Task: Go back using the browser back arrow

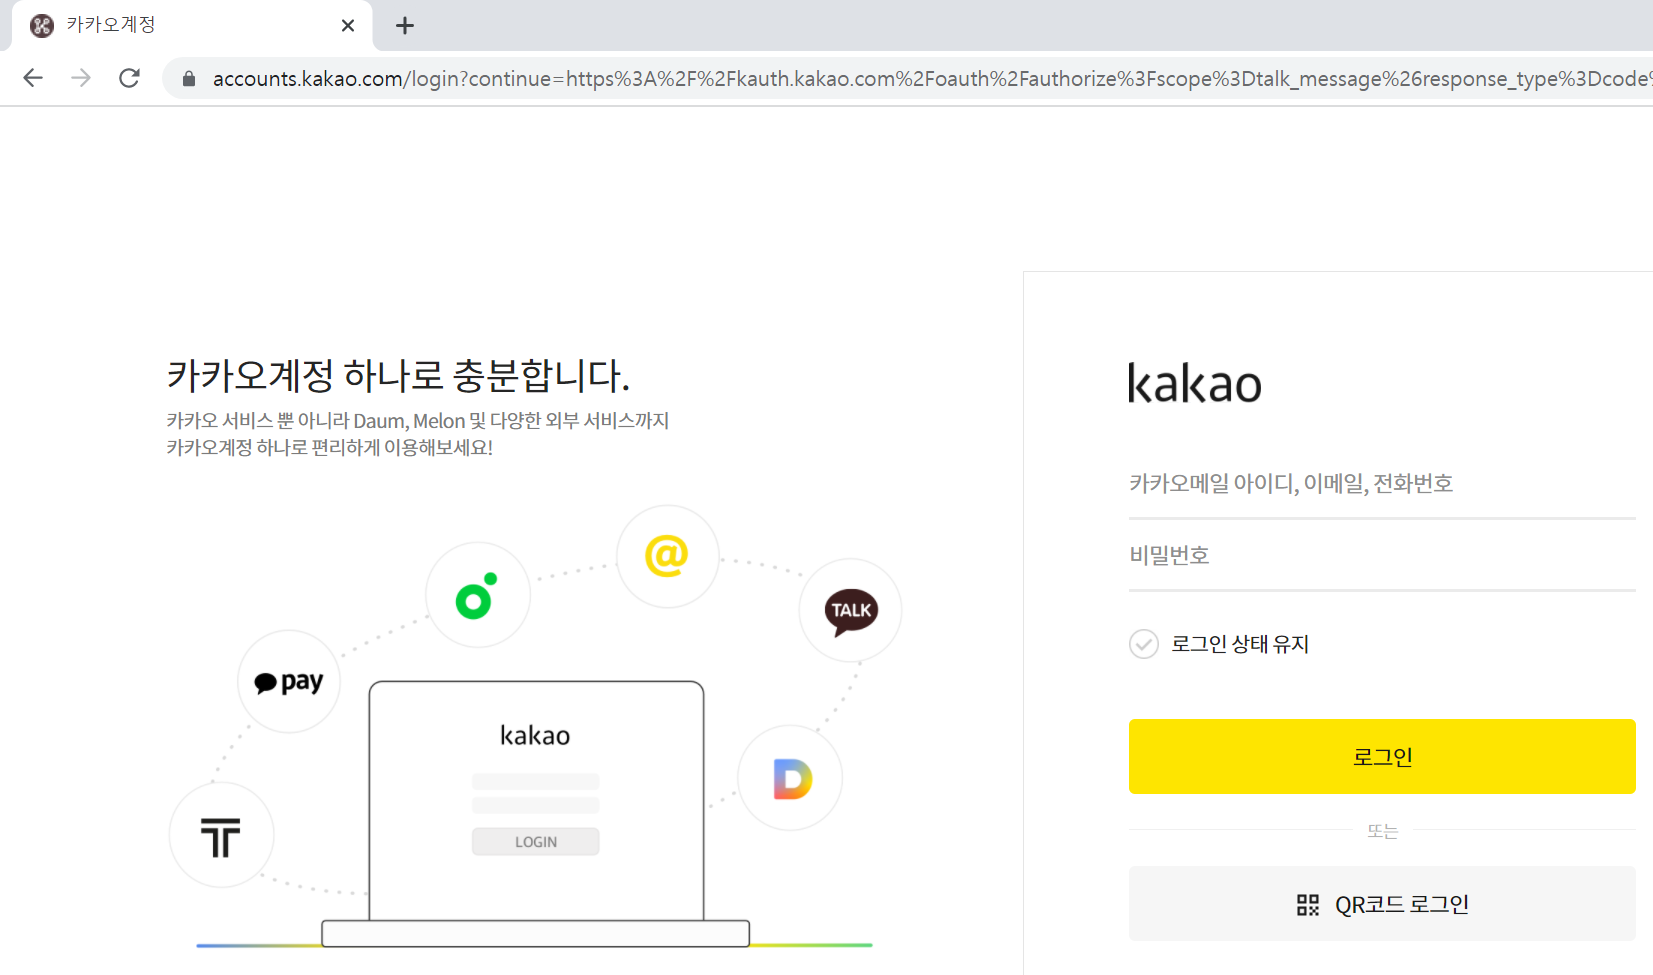Action: [x=33, y=78]
